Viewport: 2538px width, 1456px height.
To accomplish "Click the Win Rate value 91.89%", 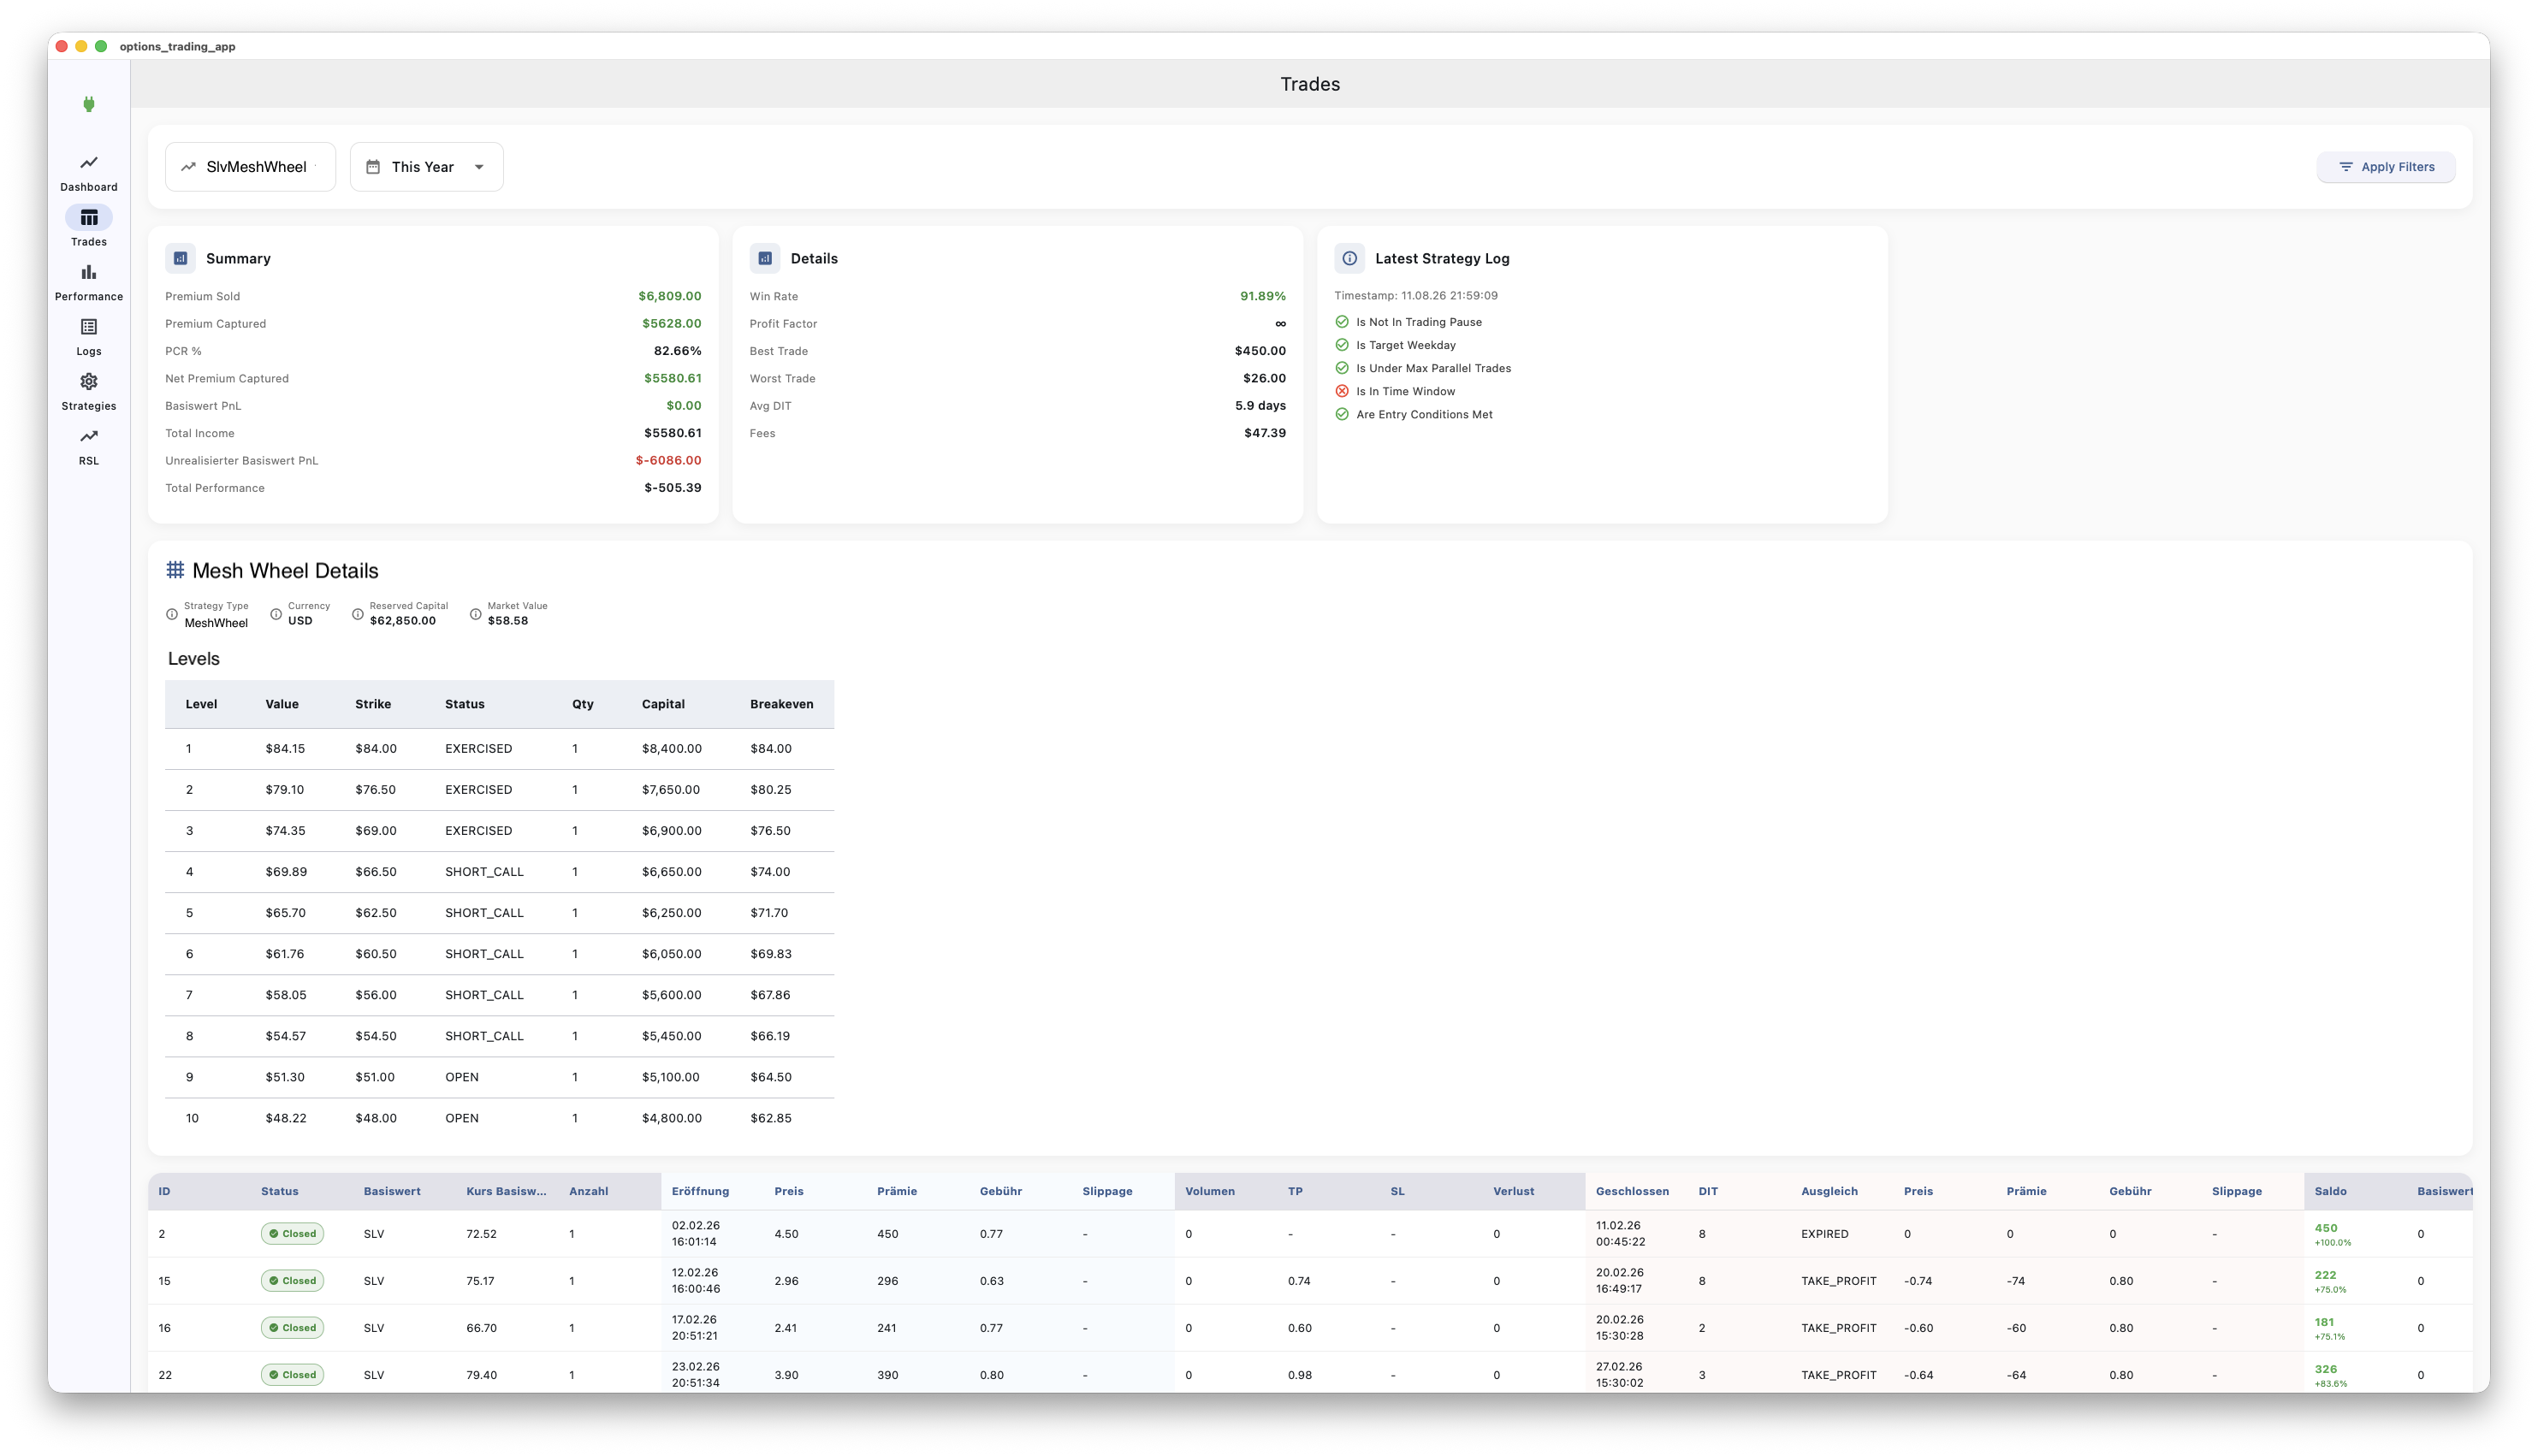I will tap(1263, 296).
